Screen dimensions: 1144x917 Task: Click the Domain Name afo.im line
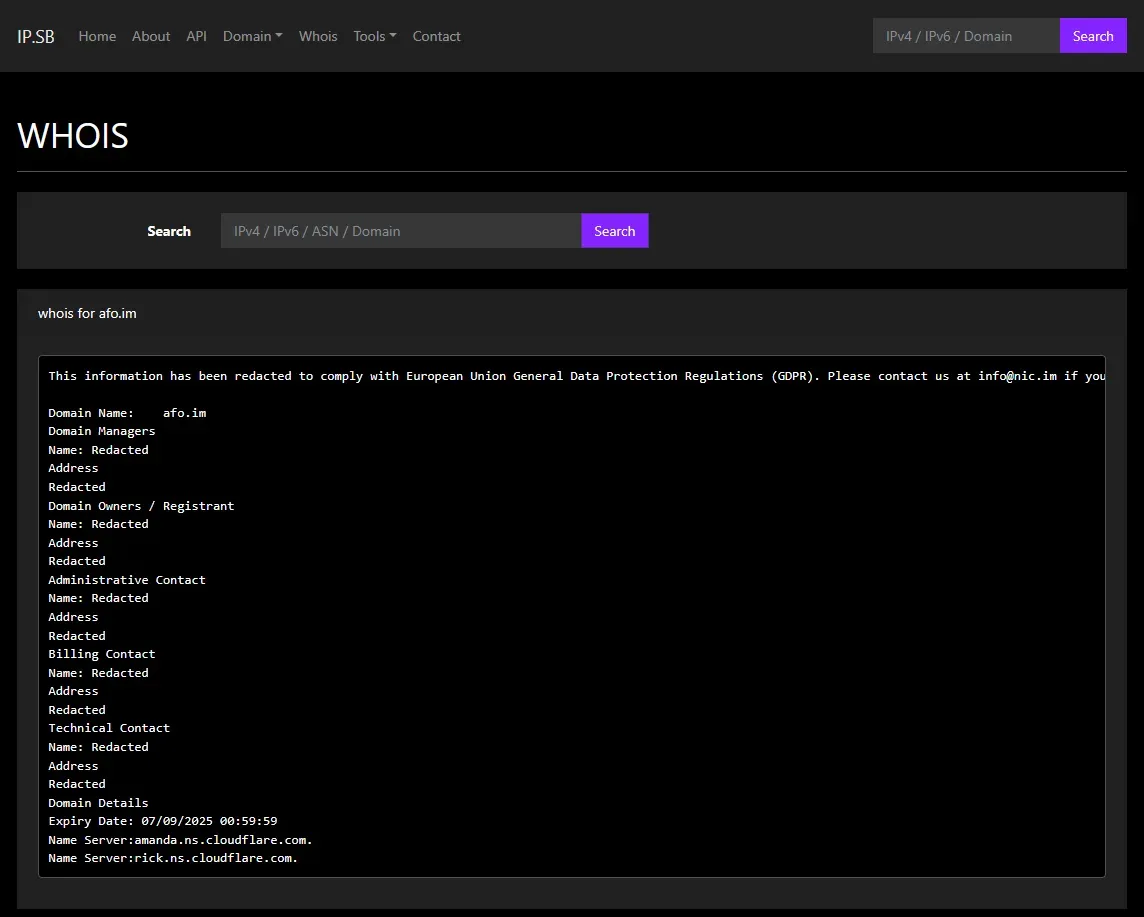127,413
